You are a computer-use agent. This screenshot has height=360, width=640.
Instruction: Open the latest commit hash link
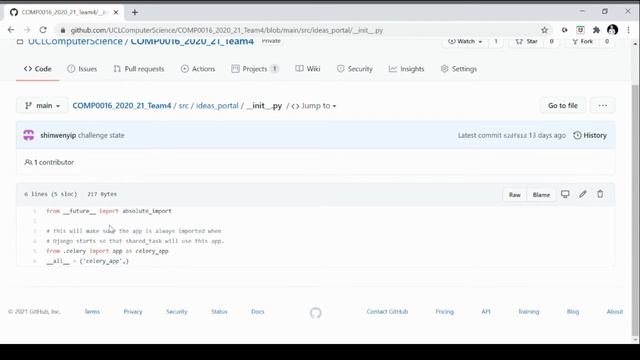pos(515,136)
